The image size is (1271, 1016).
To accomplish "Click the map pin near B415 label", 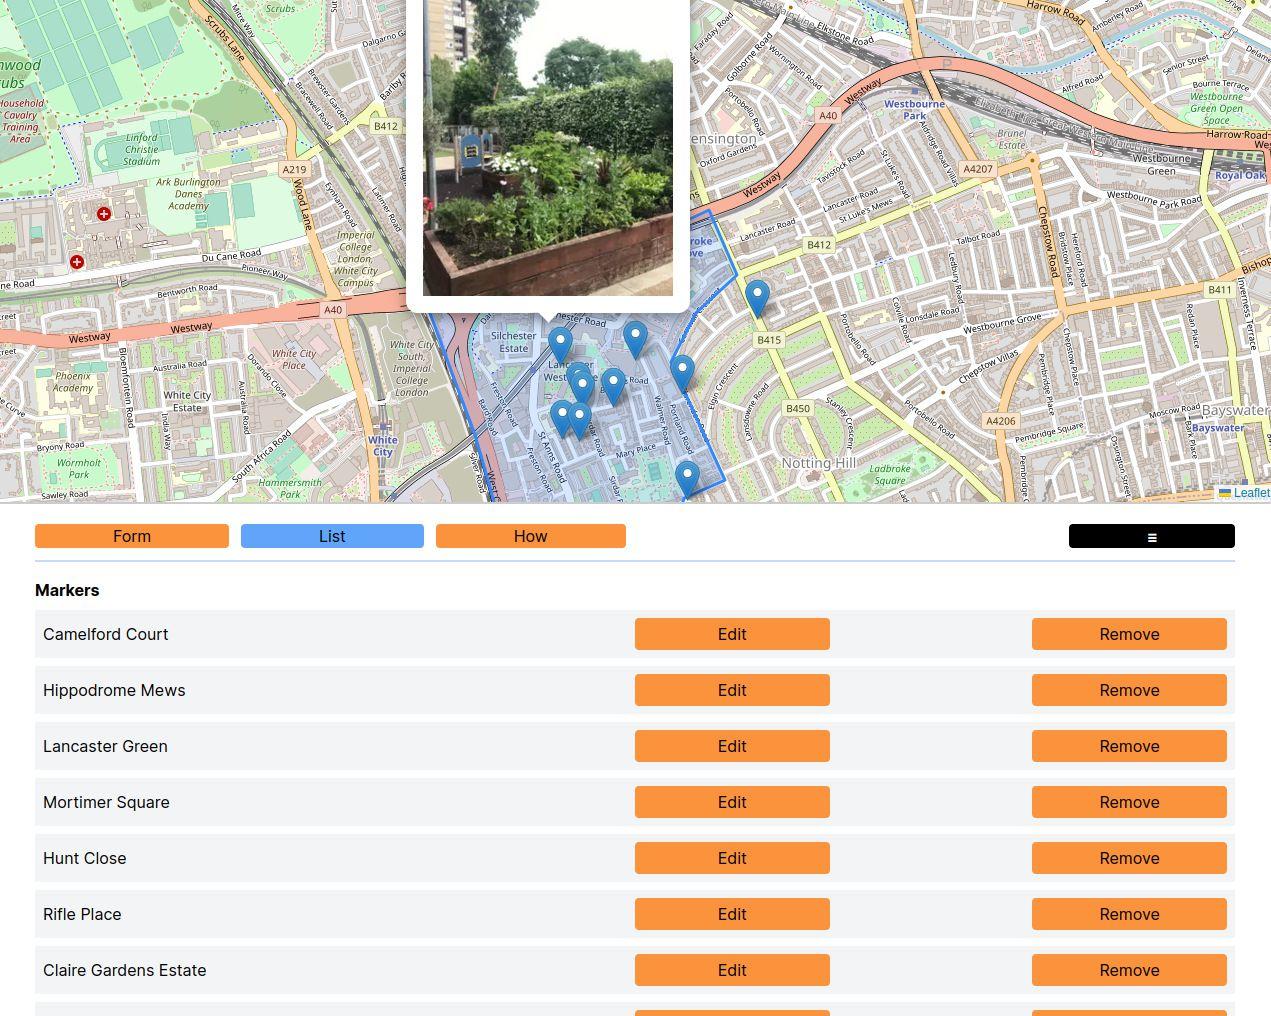I will coord(757,299).
